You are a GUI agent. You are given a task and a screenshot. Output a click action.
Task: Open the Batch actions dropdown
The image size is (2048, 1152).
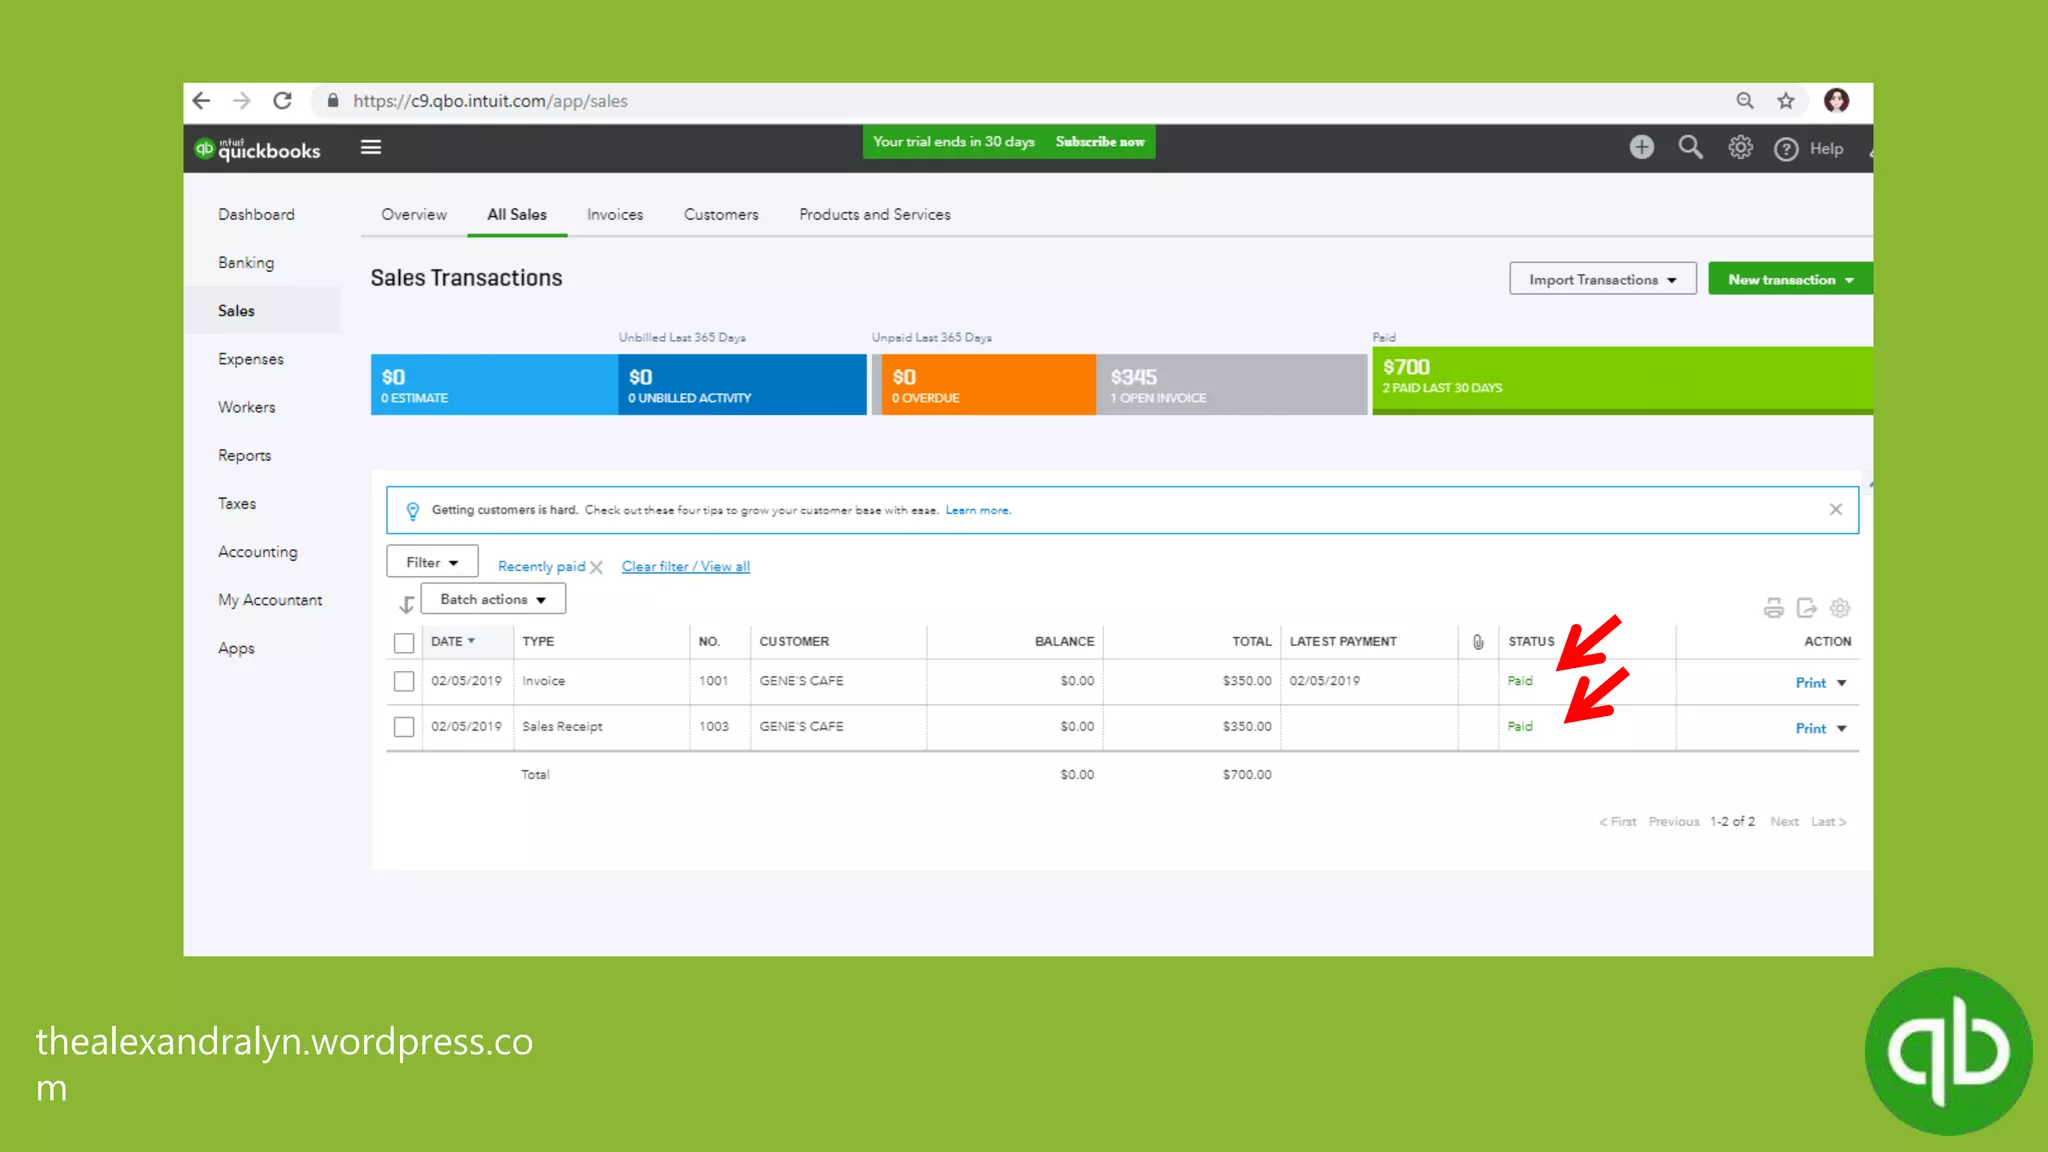493,599
